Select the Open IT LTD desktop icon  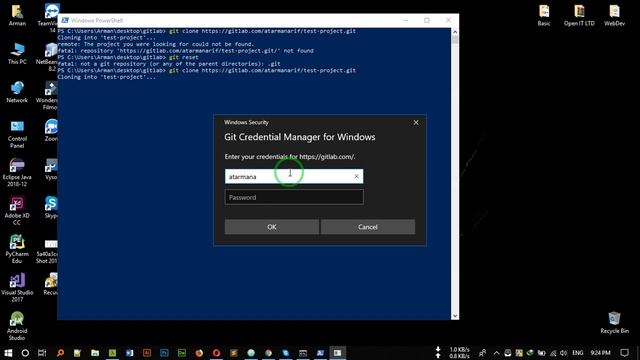pos(579,15)
